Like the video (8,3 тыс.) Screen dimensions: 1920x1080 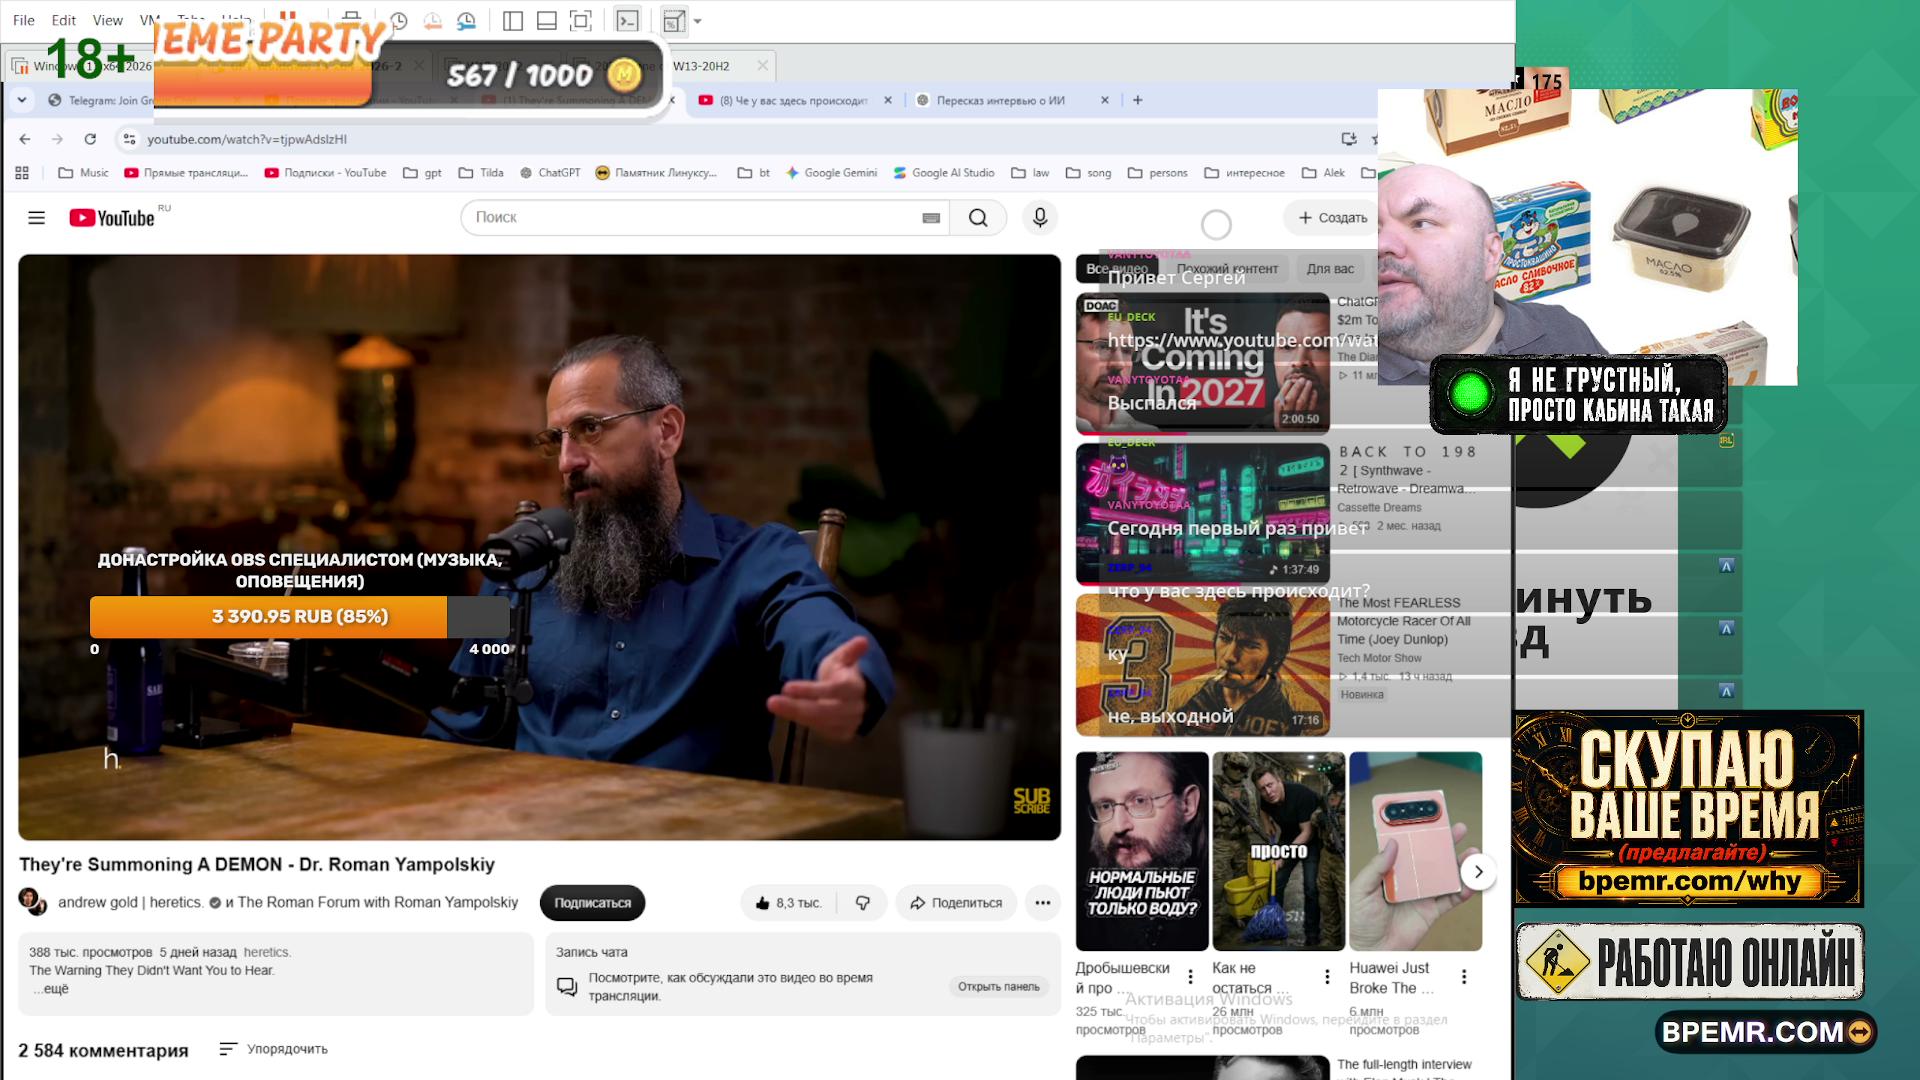pos(789,903)
